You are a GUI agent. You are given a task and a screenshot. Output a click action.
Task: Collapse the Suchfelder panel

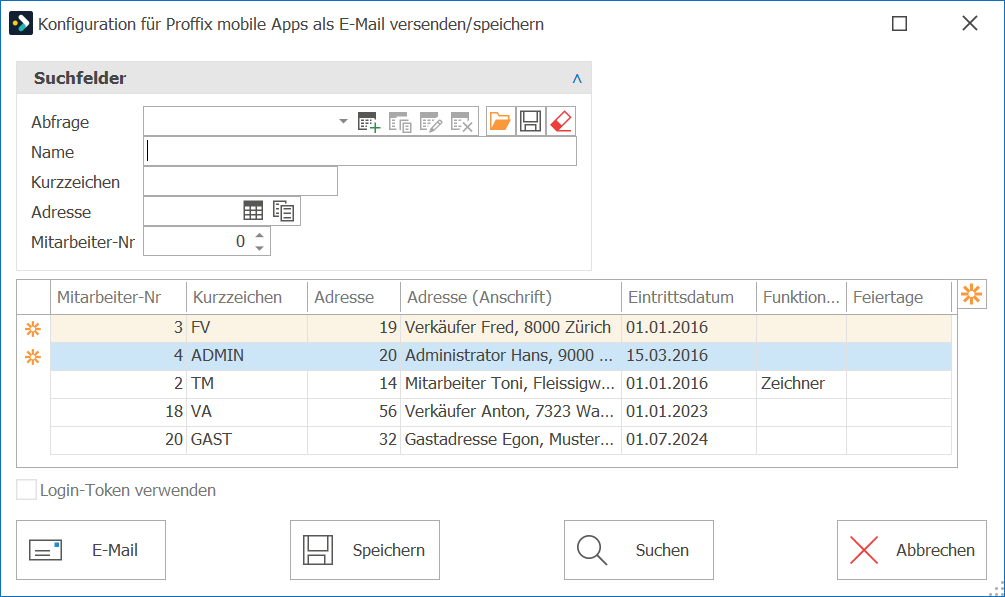[577, 78]
